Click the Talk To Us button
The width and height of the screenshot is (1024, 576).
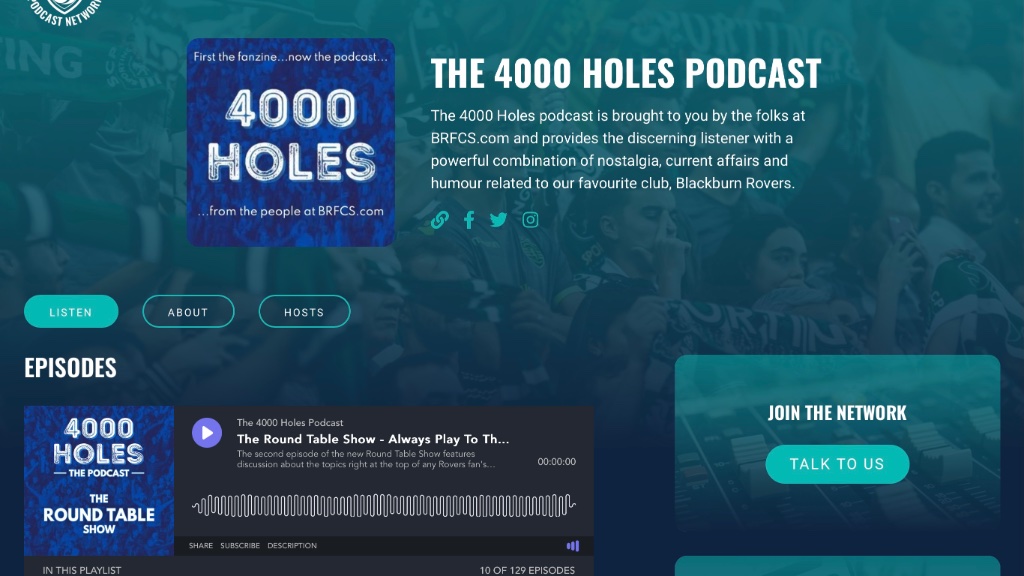(x=837, y=464)
